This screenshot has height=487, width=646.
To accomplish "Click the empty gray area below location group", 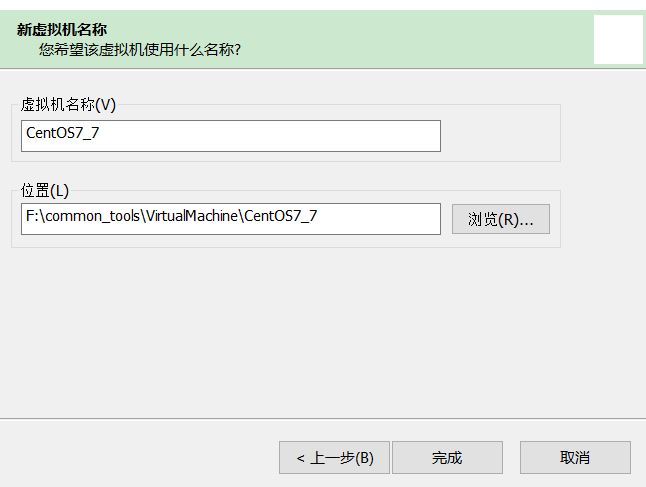I will [x=300, y=330].
